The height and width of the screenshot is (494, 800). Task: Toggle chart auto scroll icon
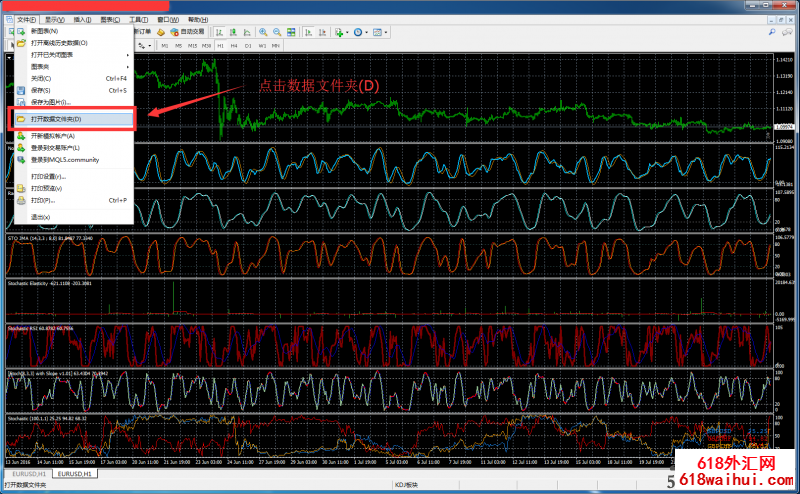[x=309, y=32]
